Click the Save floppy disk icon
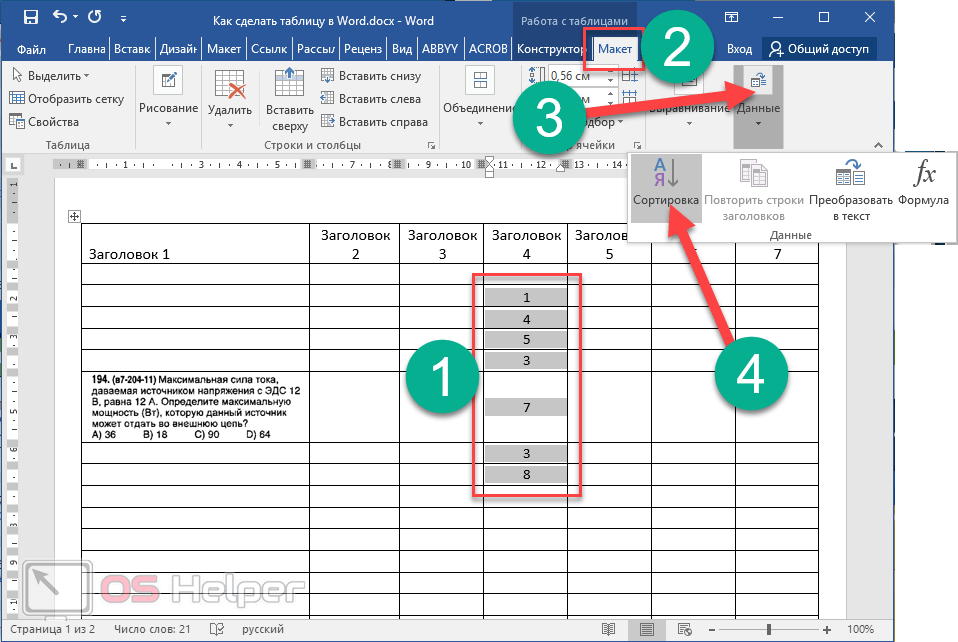The width and height of the screenshot is (958, 642). (30, 17)
